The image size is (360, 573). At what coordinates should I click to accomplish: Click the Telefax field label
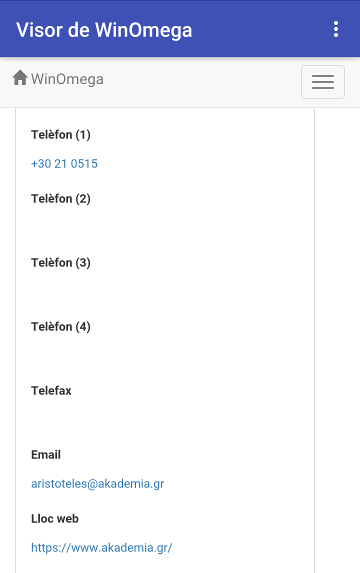(51, 391)
